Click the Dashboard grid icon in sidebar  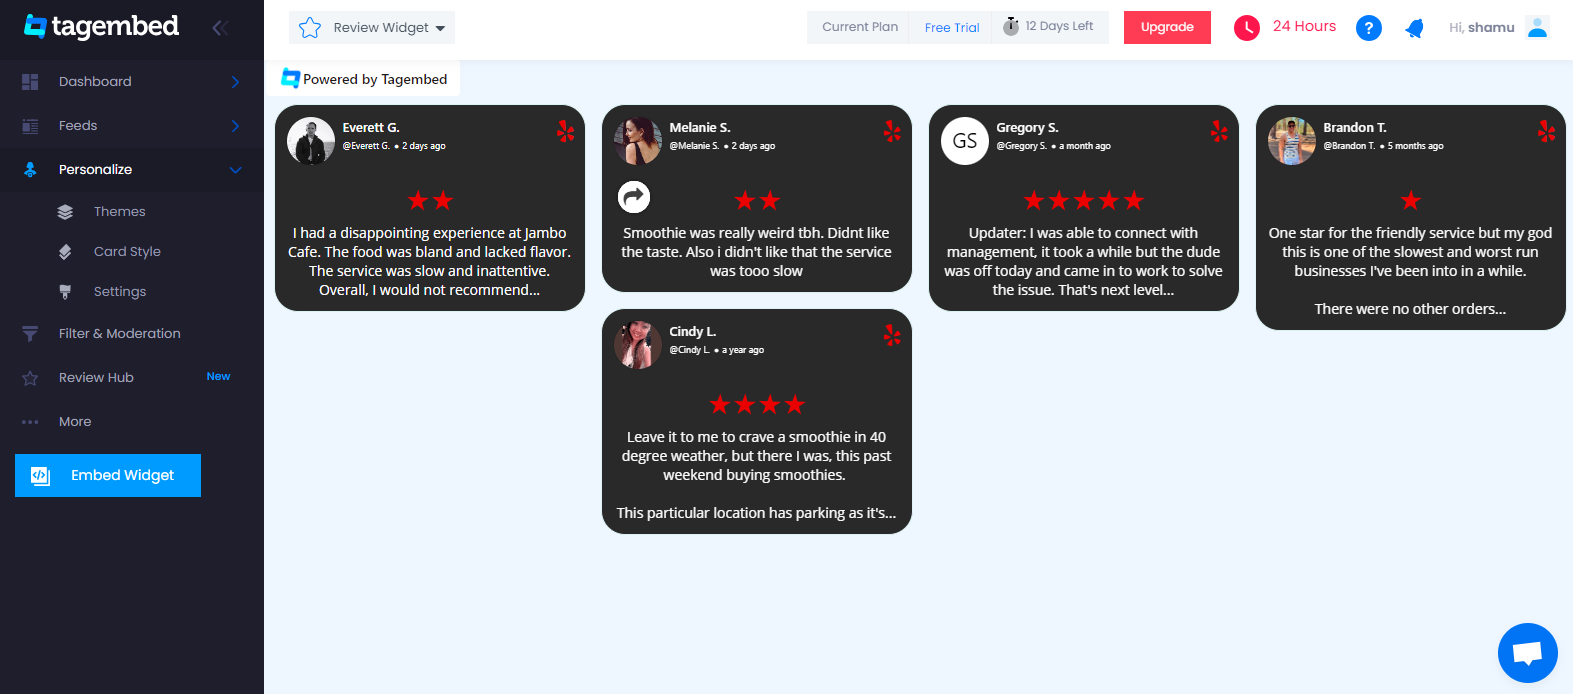(30, 82)
